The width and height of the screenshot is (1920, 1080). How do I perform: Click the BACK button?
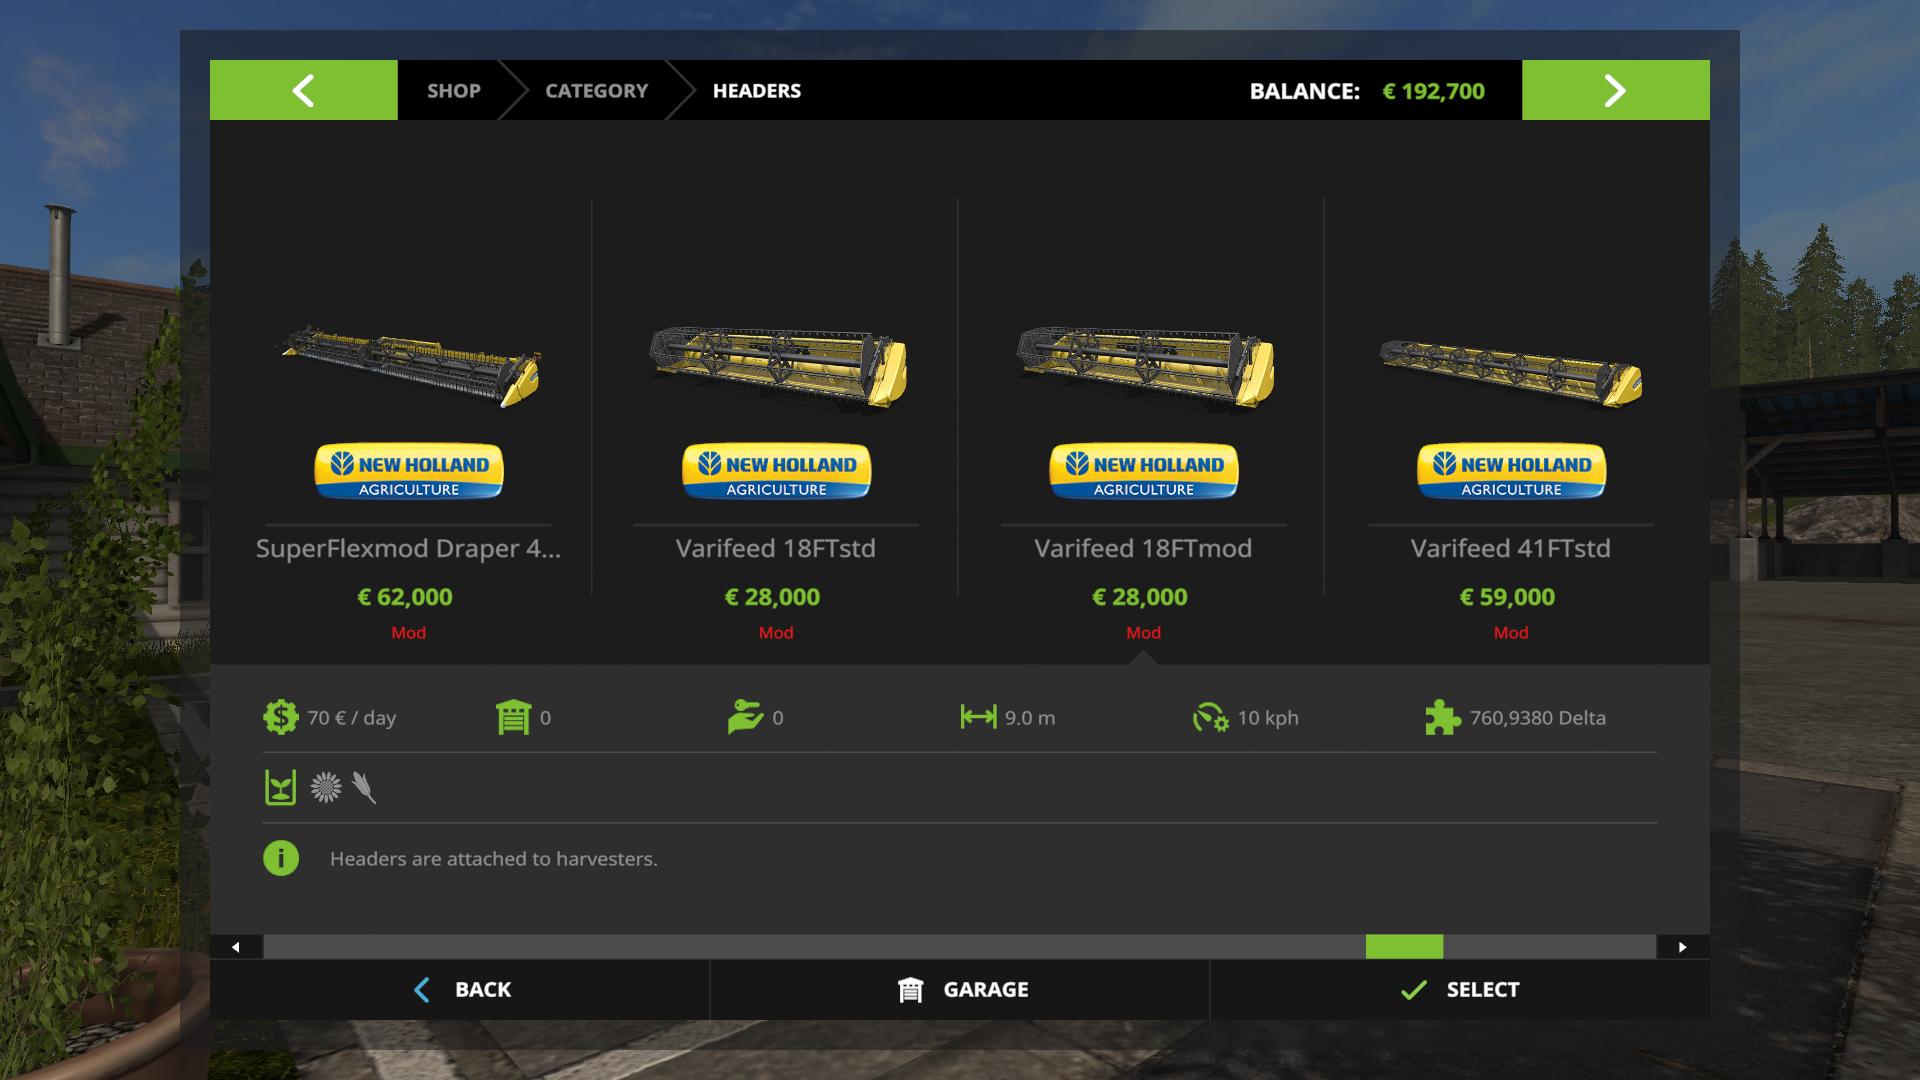point(460,990)
